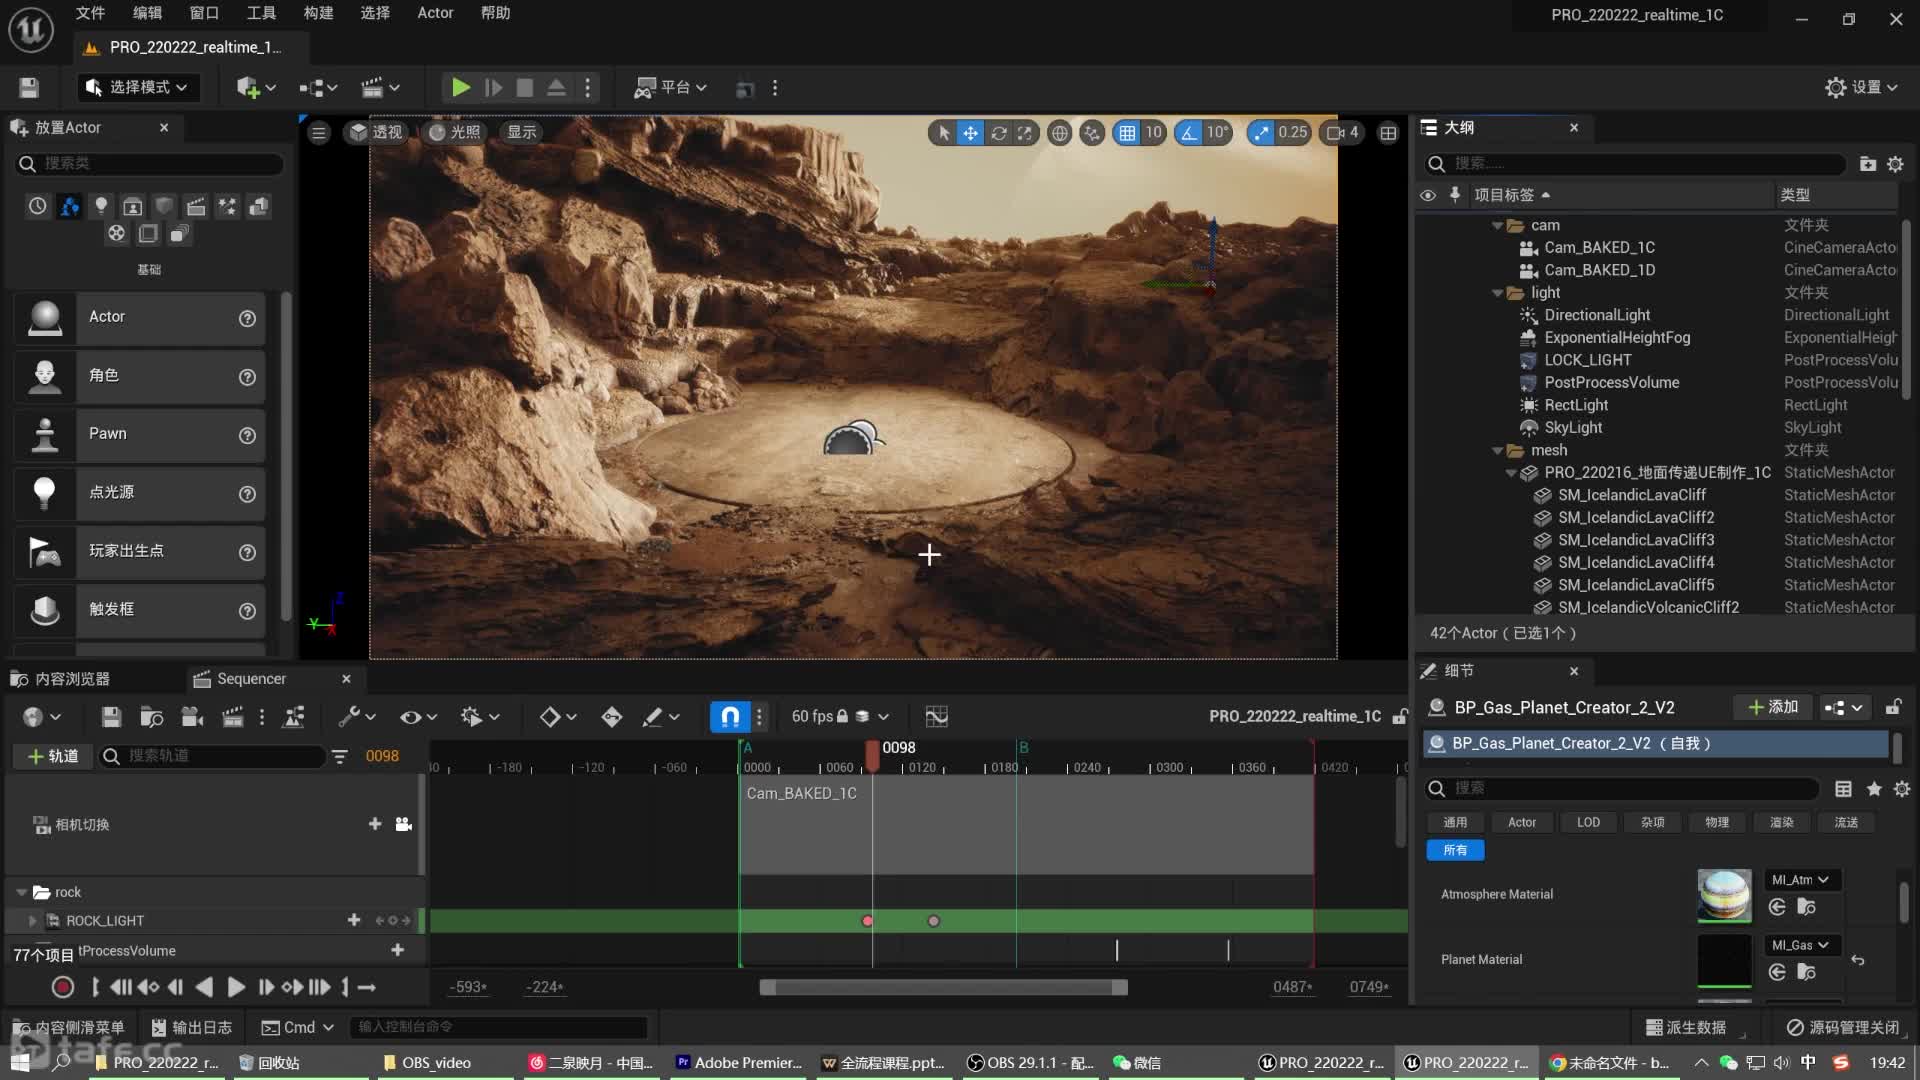The width and height of the screenshot is (1920, 1080).
Task: Click the surface snapping icon in viewport
Action: [1092, 132]
